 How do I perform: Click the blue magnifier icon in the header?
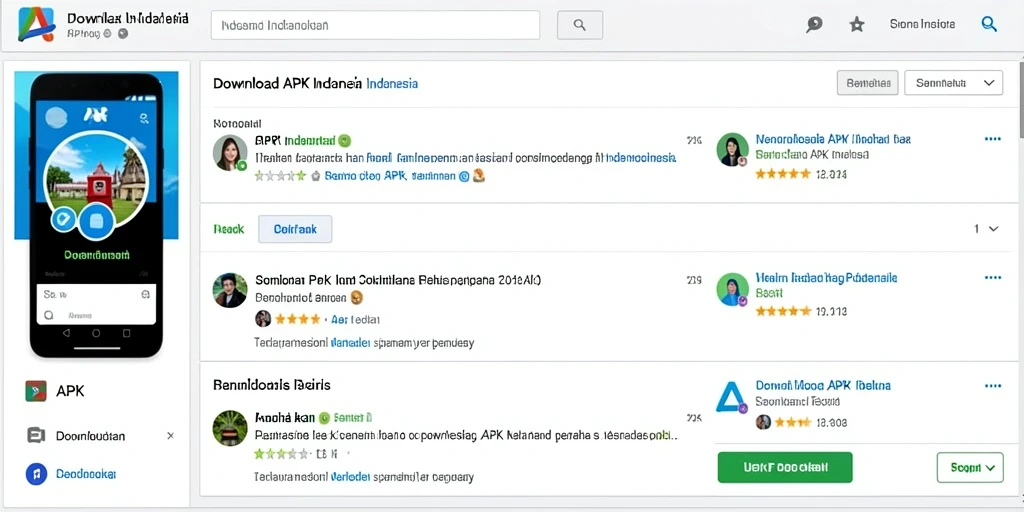pyautogui.click(x=989, y=24)
